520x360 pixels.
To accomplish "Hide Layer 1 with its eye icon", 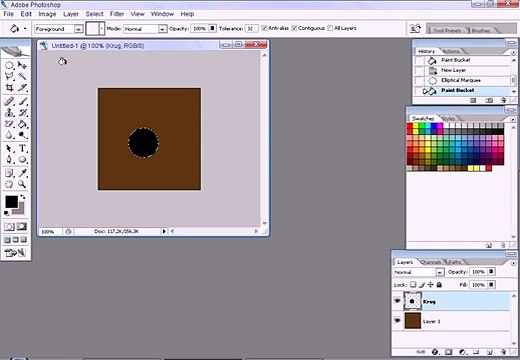I will 397,321.
